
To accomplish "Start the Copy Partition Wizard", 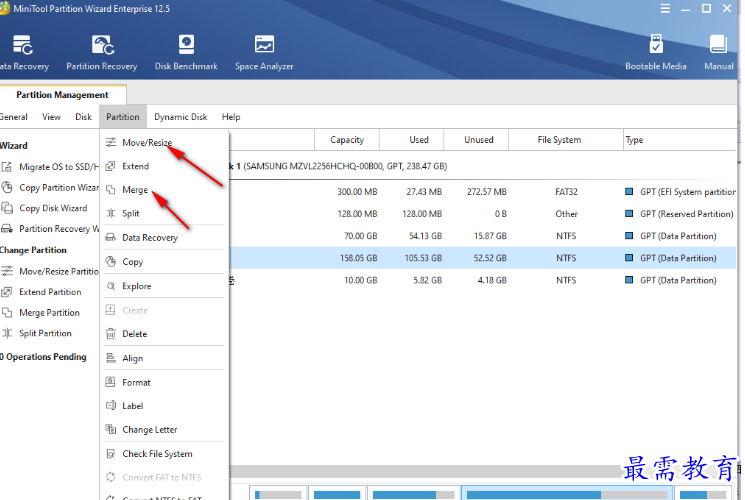I will [50, 188].
